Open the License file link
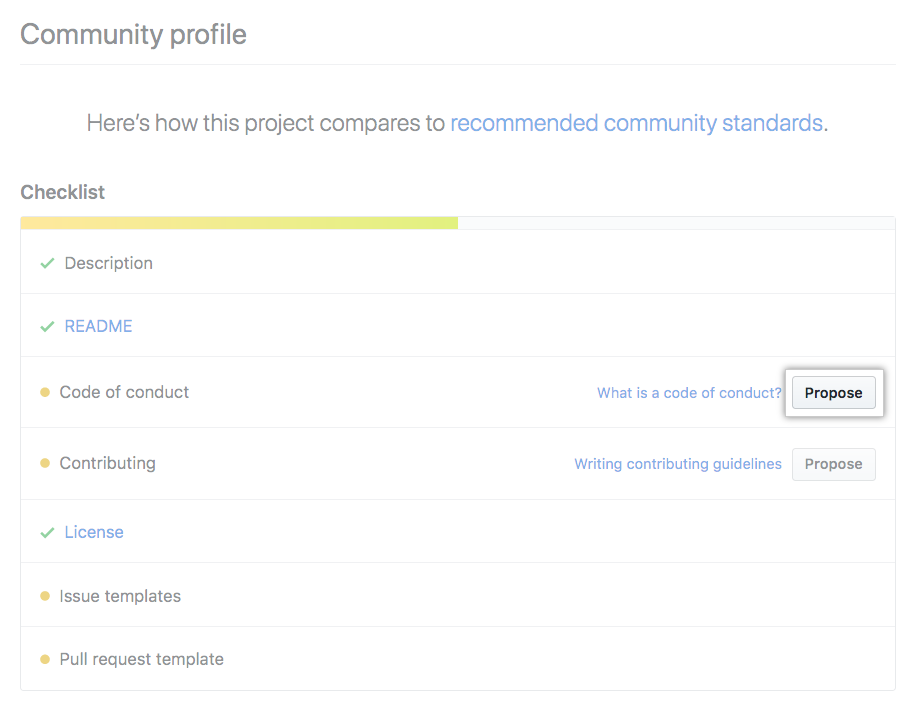 click(94, 533)
